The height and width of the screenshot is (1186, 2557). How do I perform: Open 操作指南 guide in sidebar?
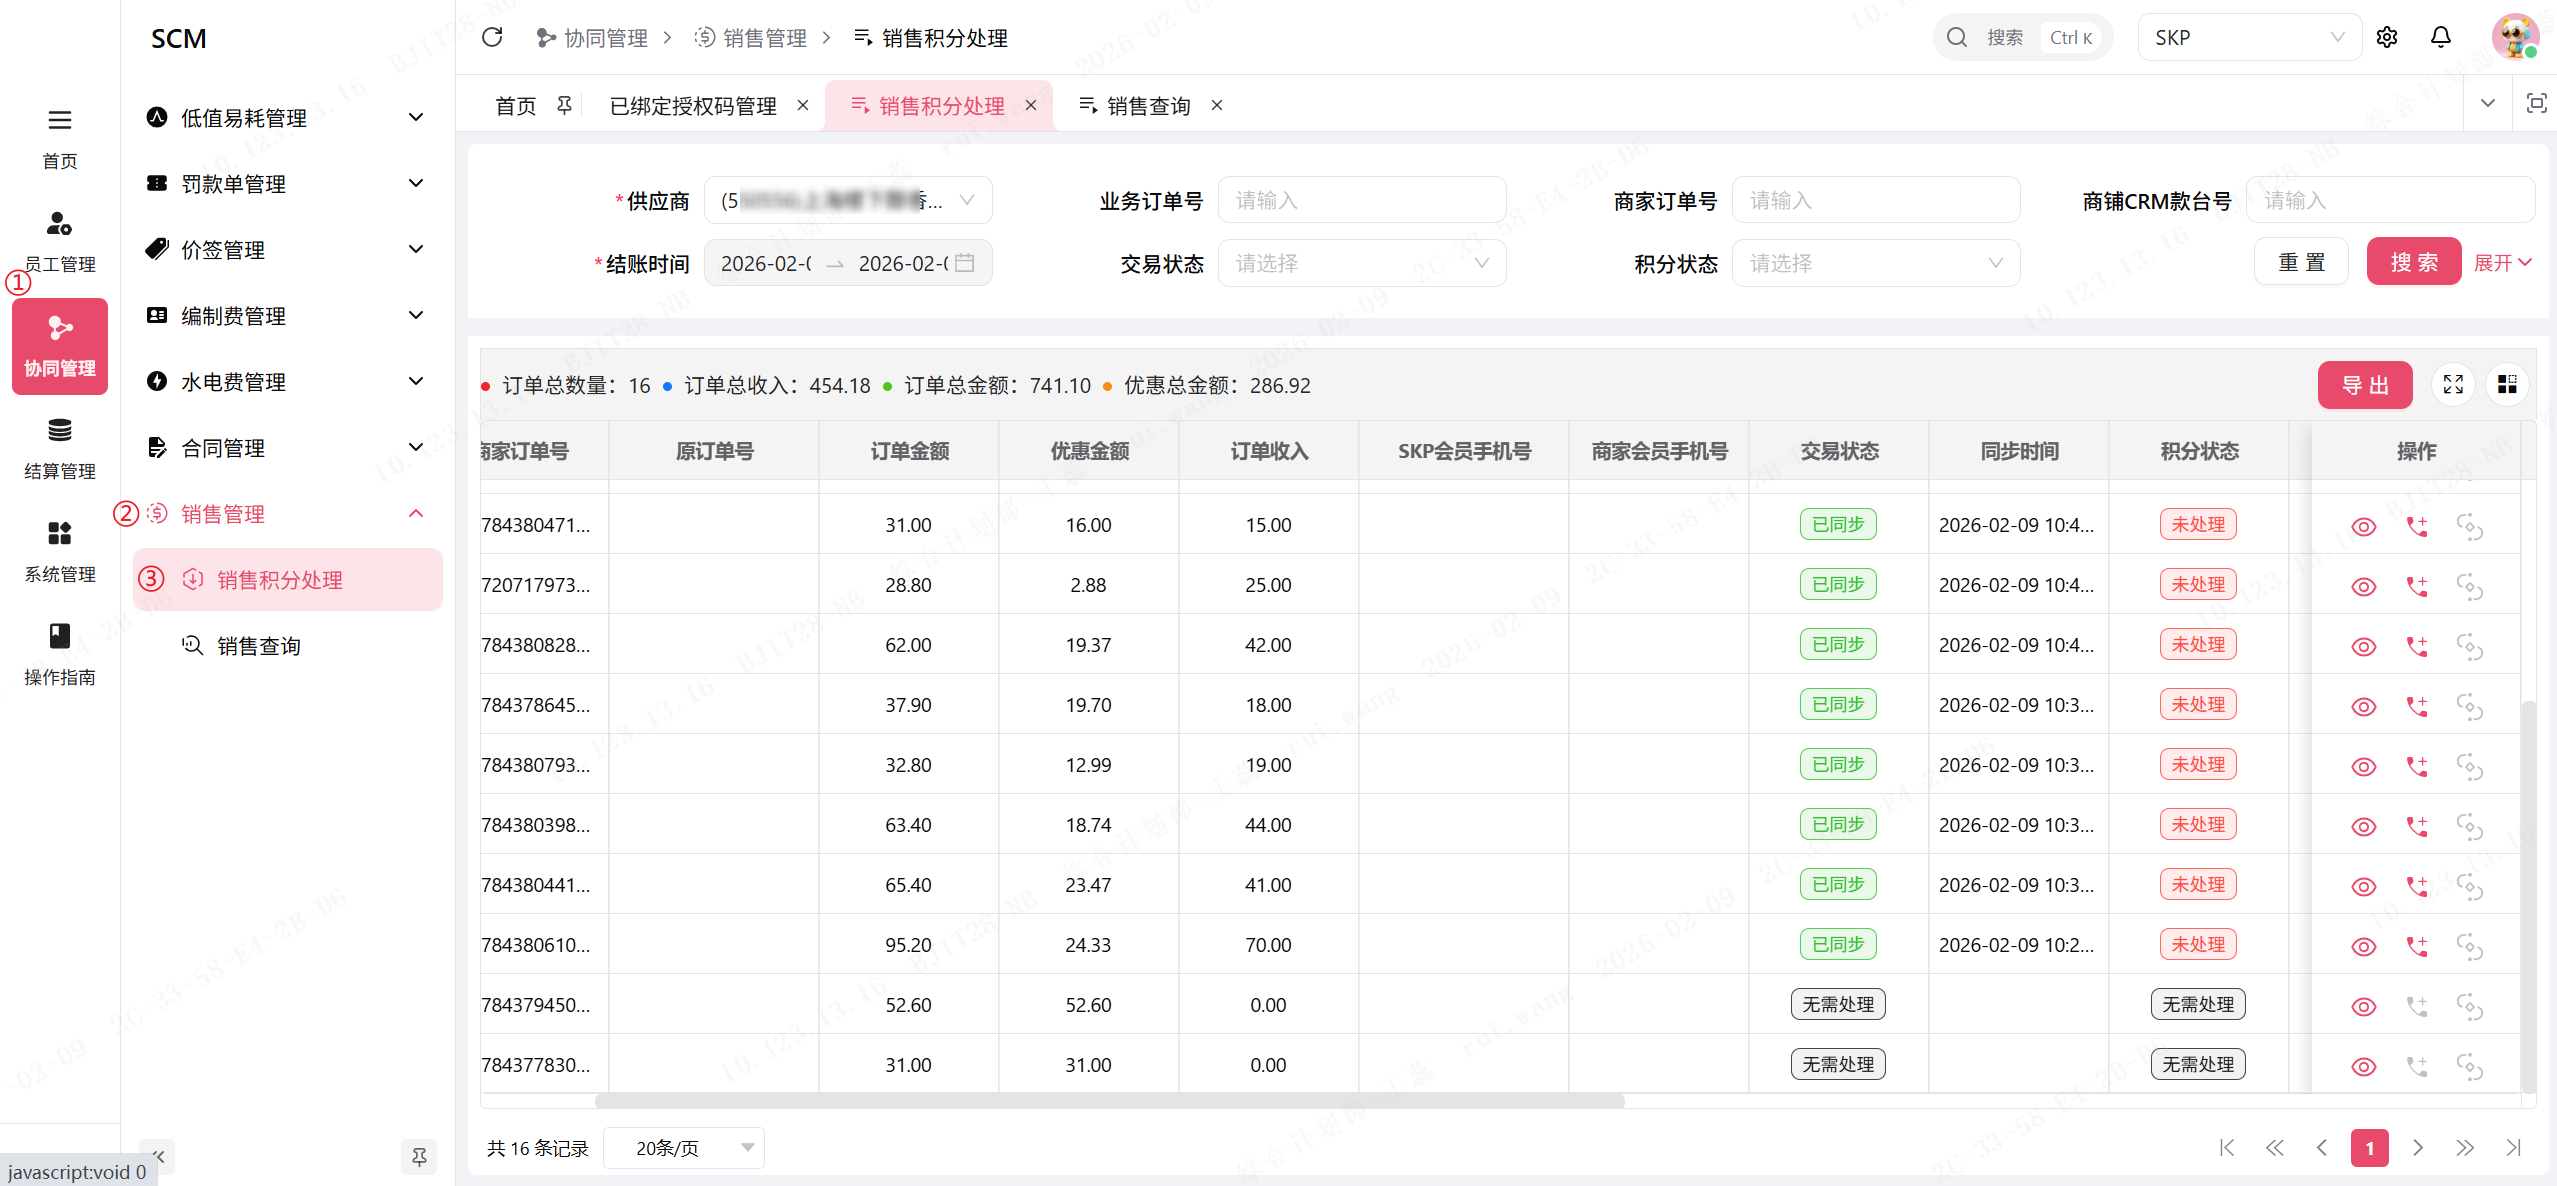(x=59, y=655)
